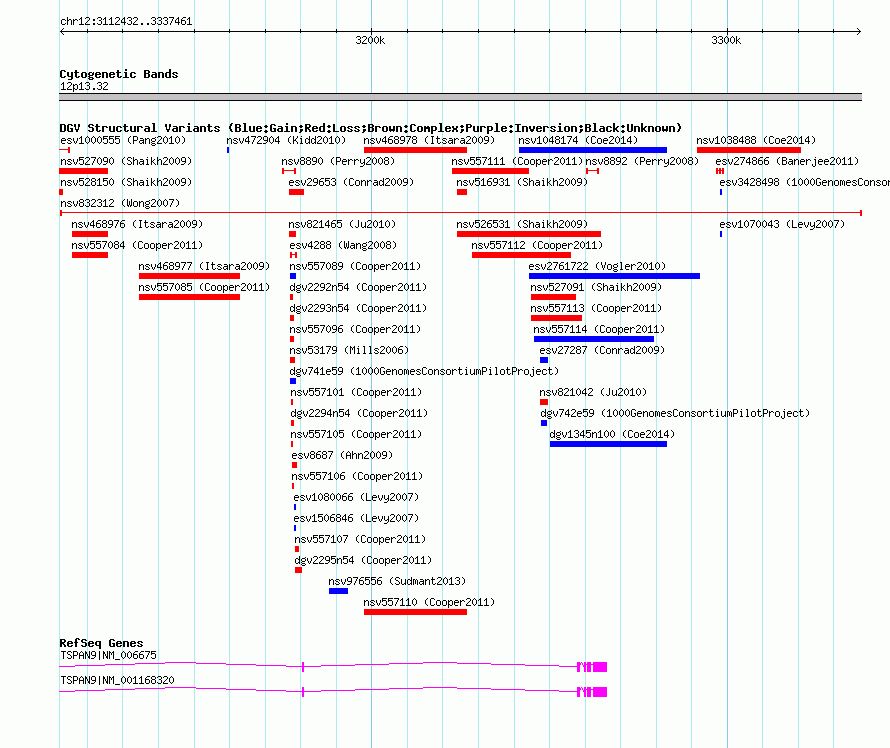Click the nsv468978 (Itsara2009) variant label

point(429,140)
